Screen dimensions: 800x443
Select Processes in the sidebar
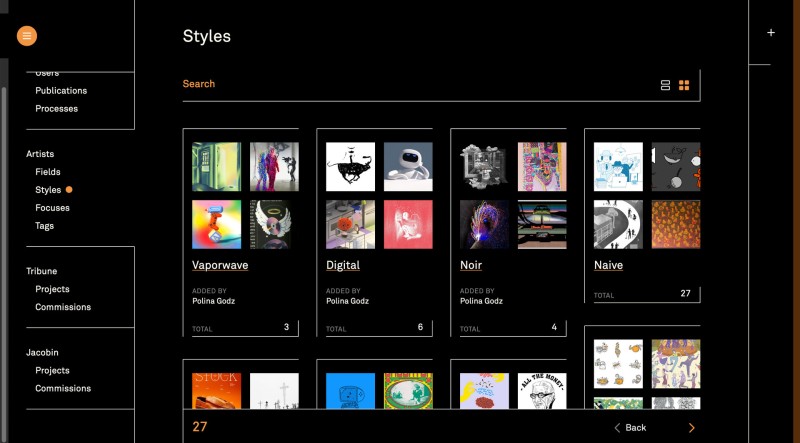[x=56, y=109]
